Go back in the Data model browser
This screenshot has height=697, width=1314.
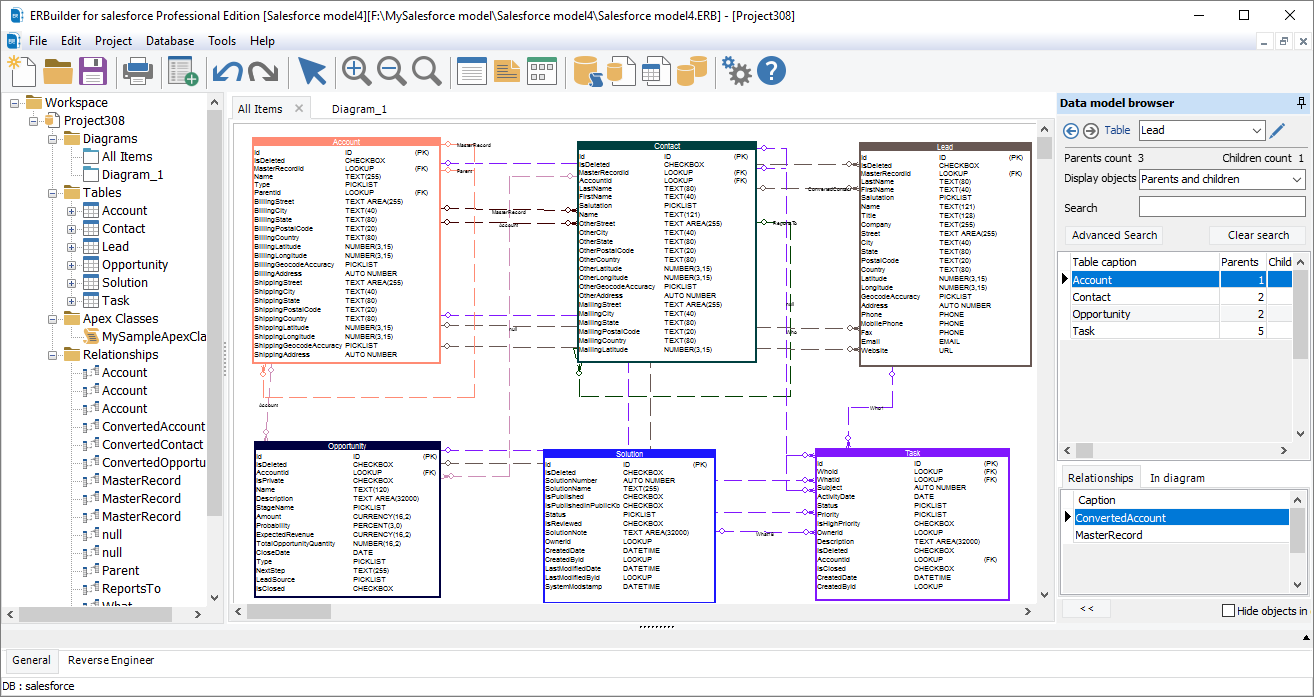point(1071,131)
